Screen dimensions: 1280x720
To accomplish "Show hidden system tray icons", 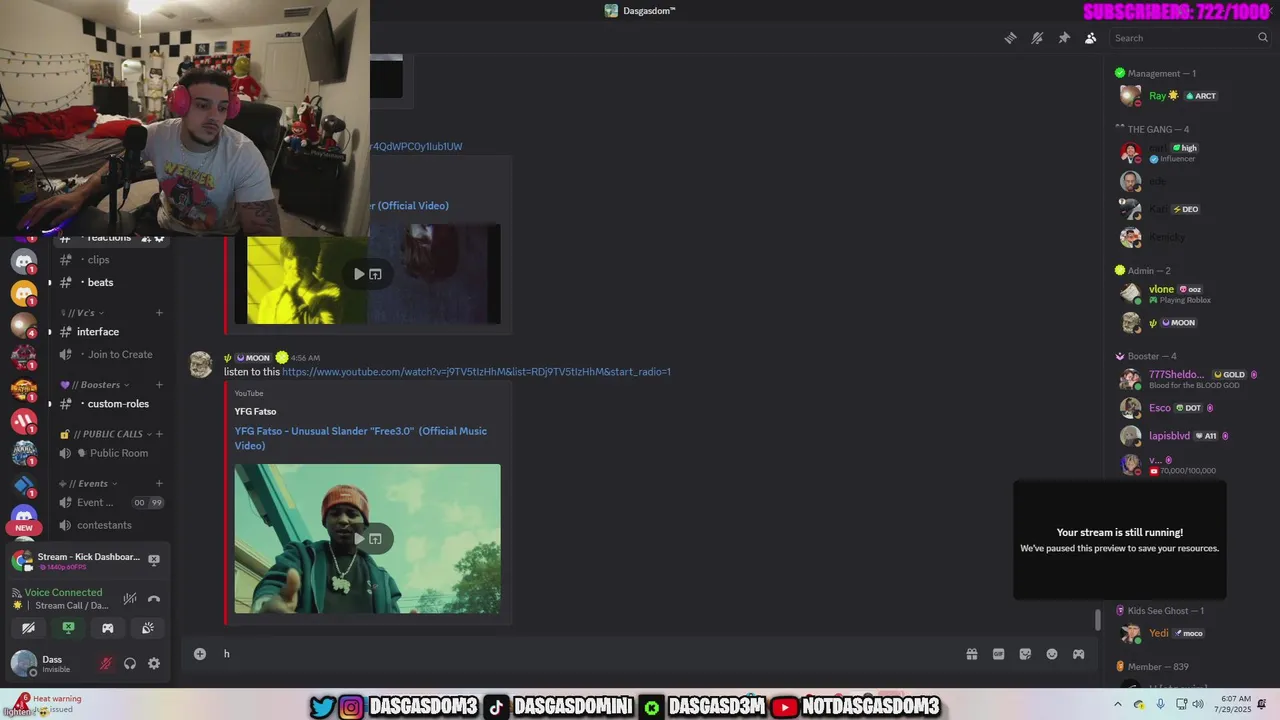I will point(1118,704).
